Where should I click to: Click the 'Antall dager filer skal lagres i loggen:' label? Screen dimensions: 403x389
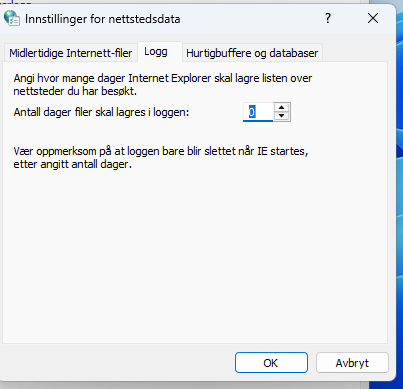coord(101,112)
